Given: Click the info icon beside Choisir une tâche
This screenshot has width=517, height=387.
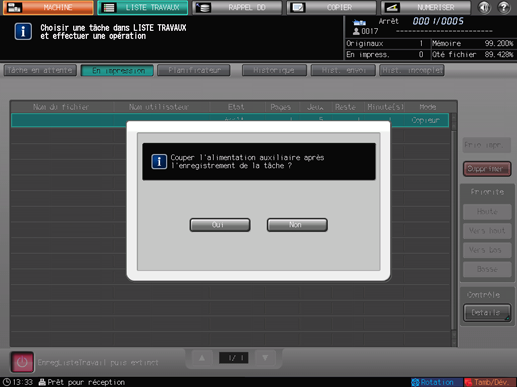Looking at the screenshot, I should click(x=23, y=32).
